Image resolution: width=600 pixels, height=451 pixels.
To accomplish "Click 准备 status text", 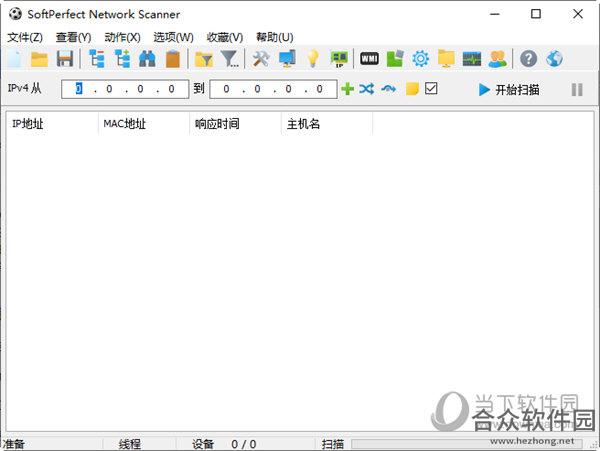I will coord(13,444).
